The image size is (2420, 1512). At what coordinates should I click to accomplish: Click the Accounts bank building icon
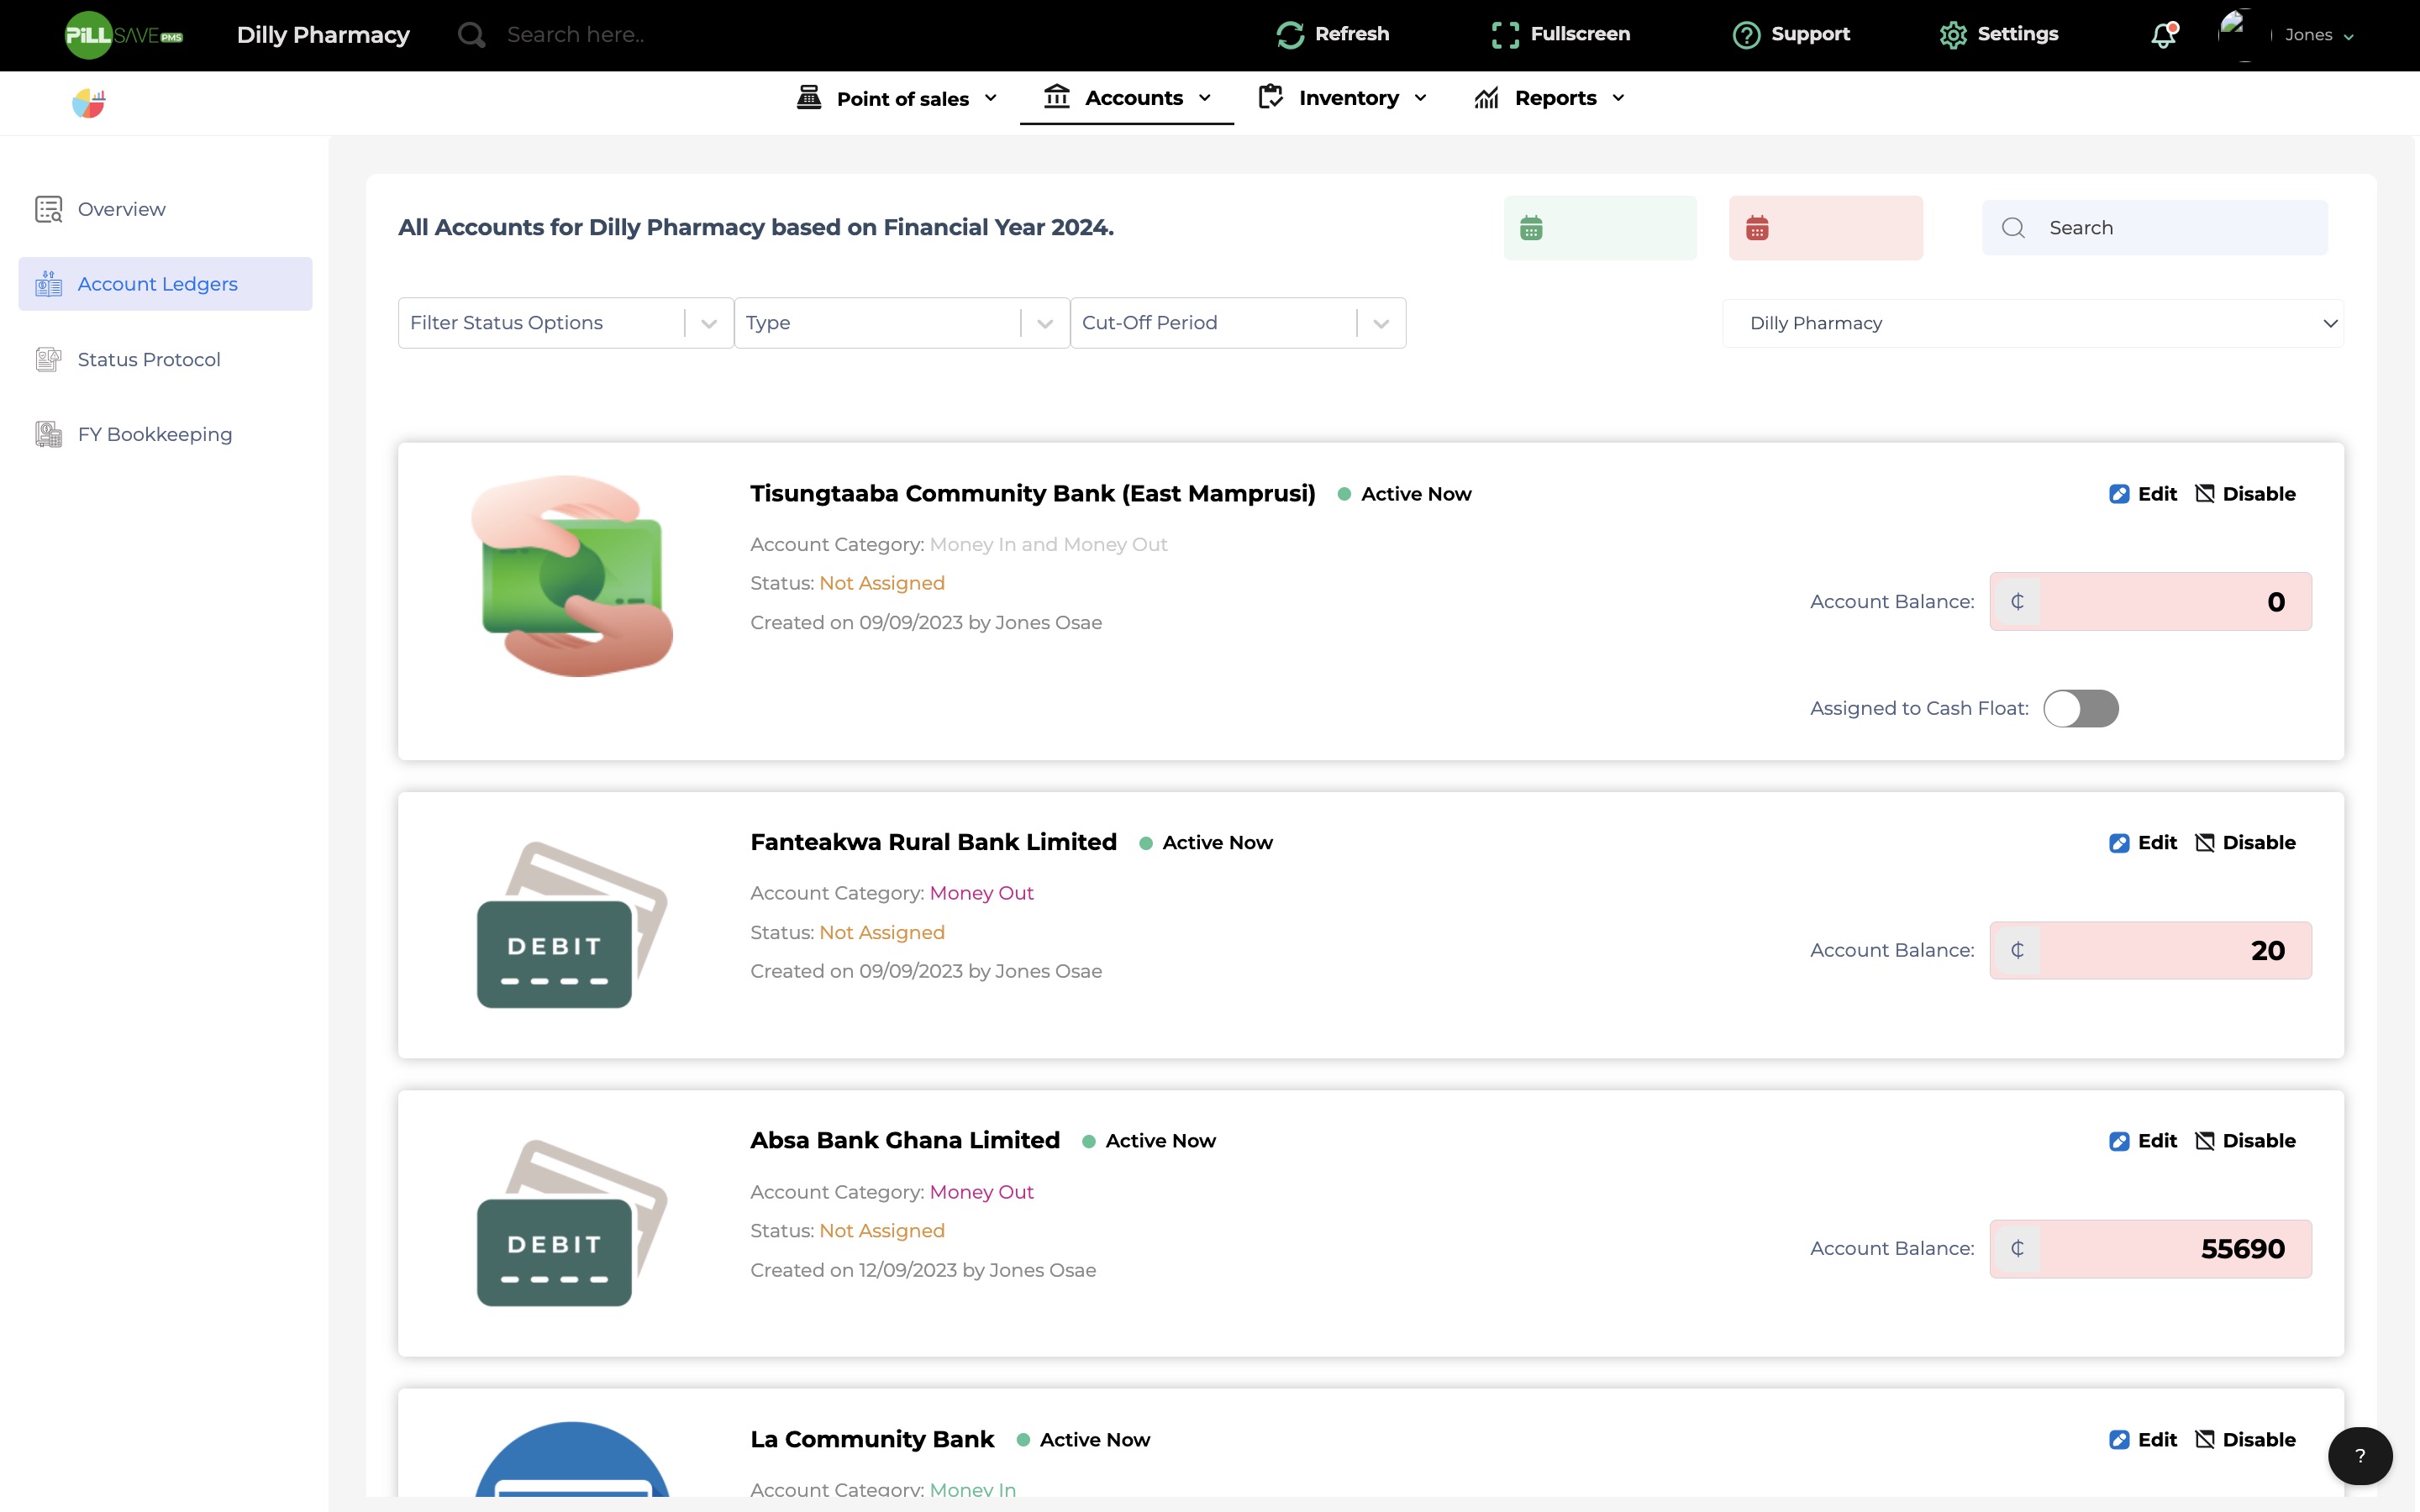pyautogui.click(x=1056, y=96)
